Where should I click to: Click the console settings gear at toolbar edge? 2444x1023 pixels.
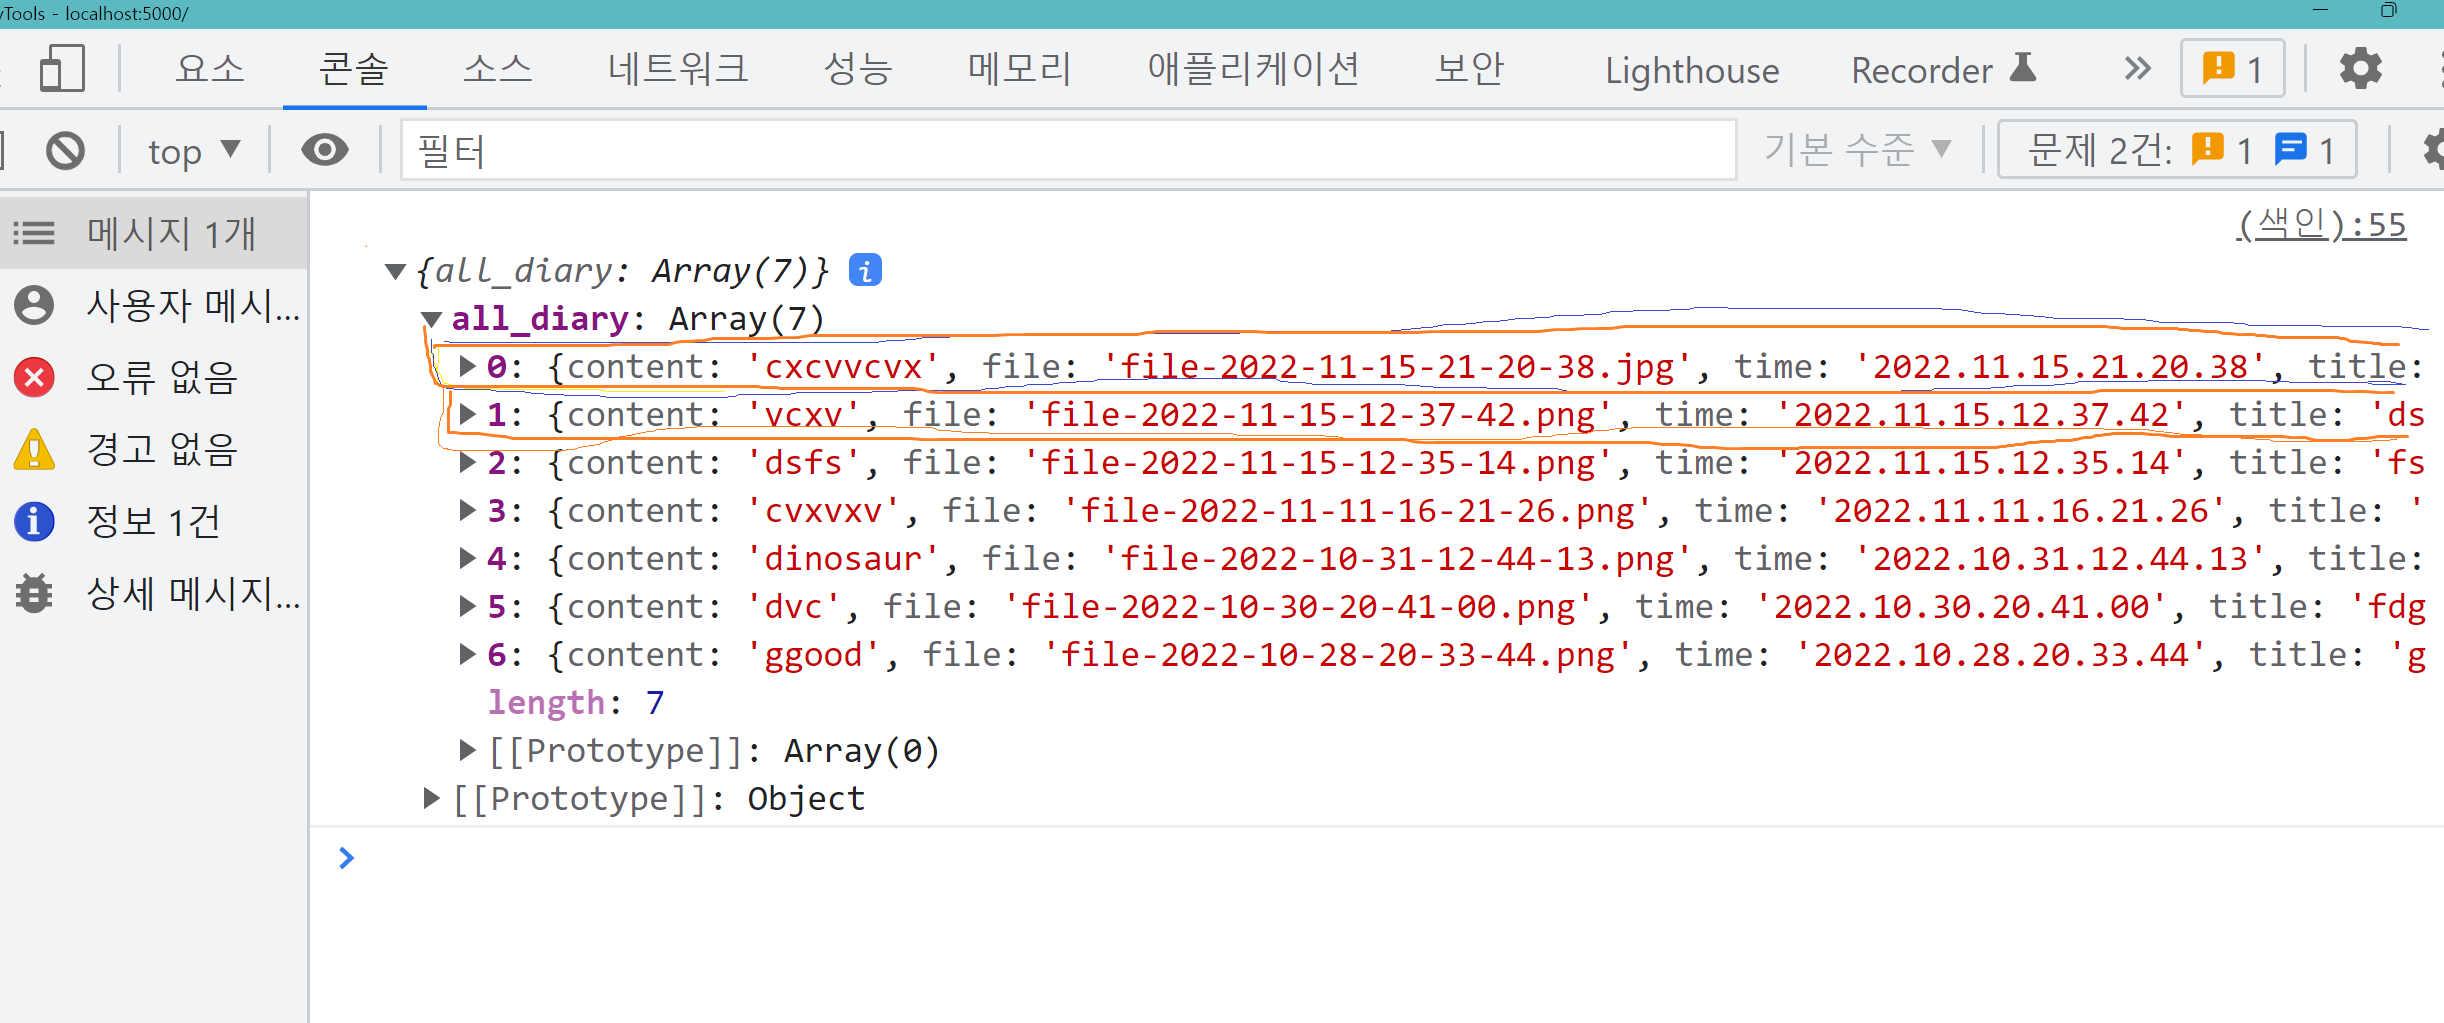tap(2434, 151)
